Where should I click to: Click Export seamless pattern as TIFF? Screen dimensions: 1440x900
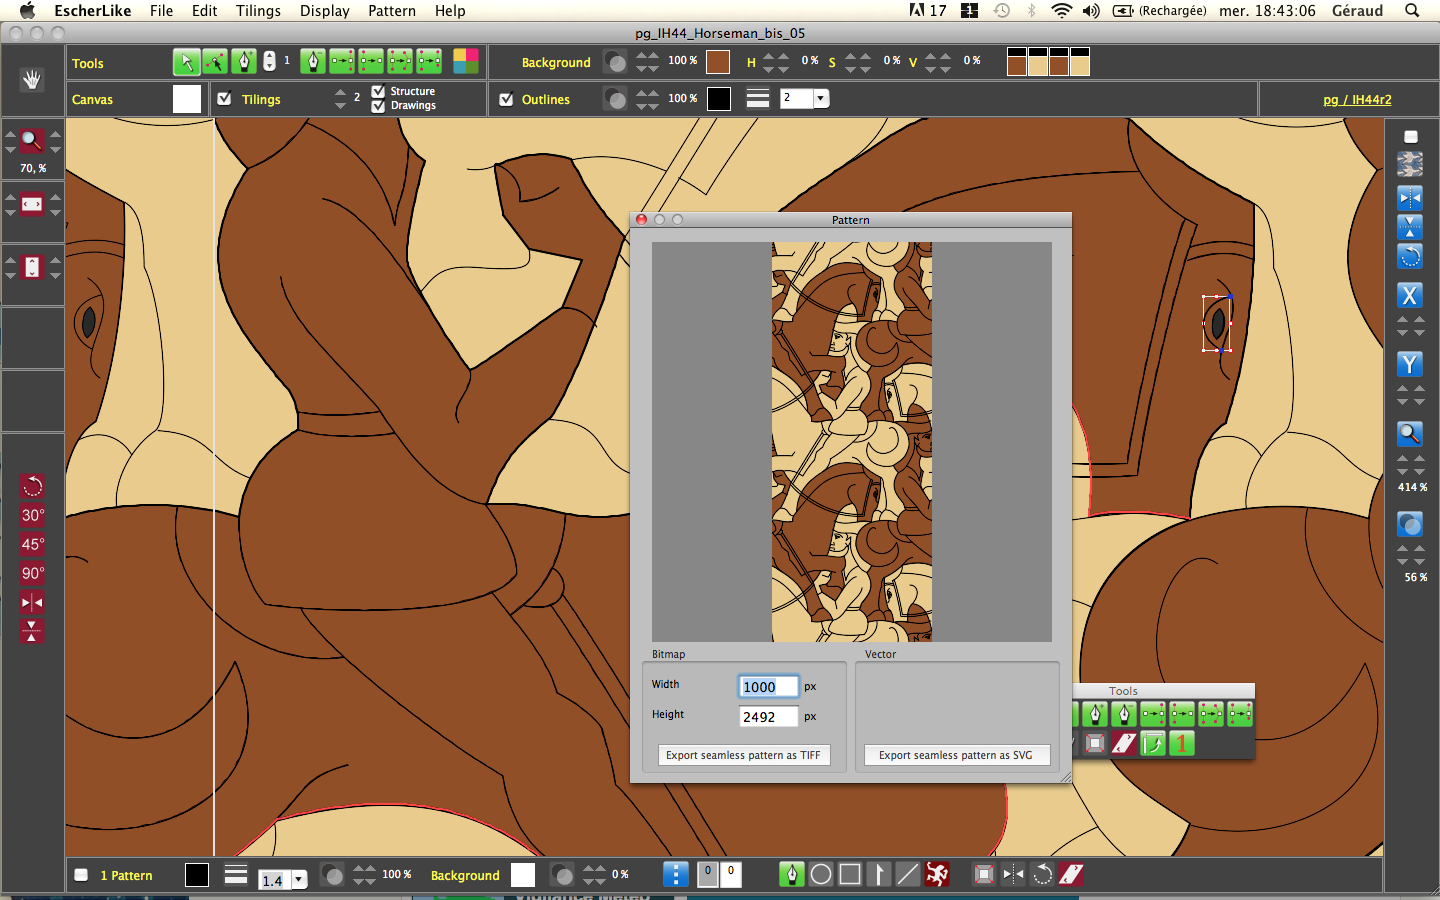point(743,755)
